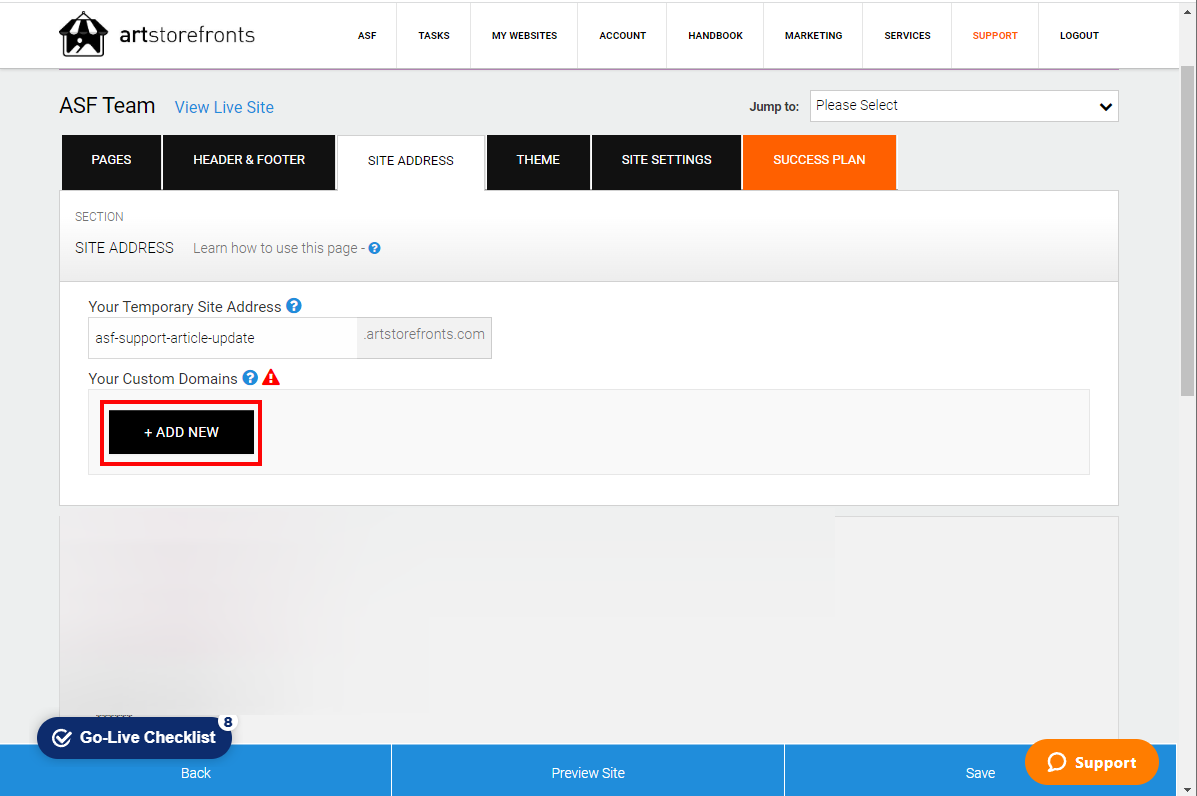Switch to the Pages tab
1197x796 pixels.
tap(111, 162)
